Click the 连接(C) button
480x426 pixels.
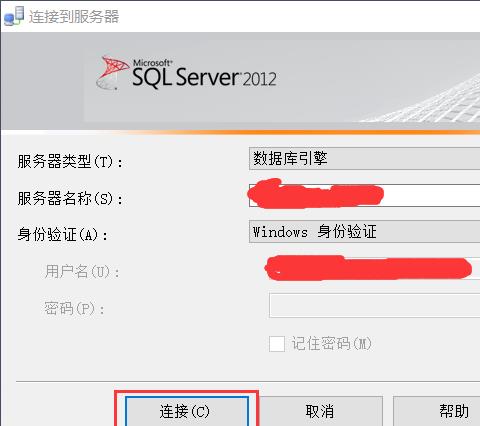tap(187, 411)
